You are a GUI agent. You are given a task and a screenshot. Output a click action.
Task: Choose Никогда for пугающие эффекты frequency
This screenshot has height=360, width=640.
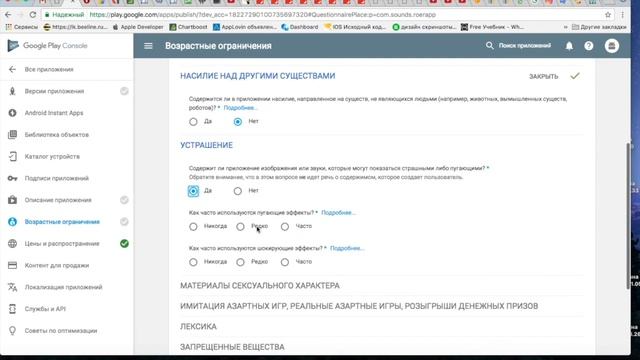click(x=193, y=227)
